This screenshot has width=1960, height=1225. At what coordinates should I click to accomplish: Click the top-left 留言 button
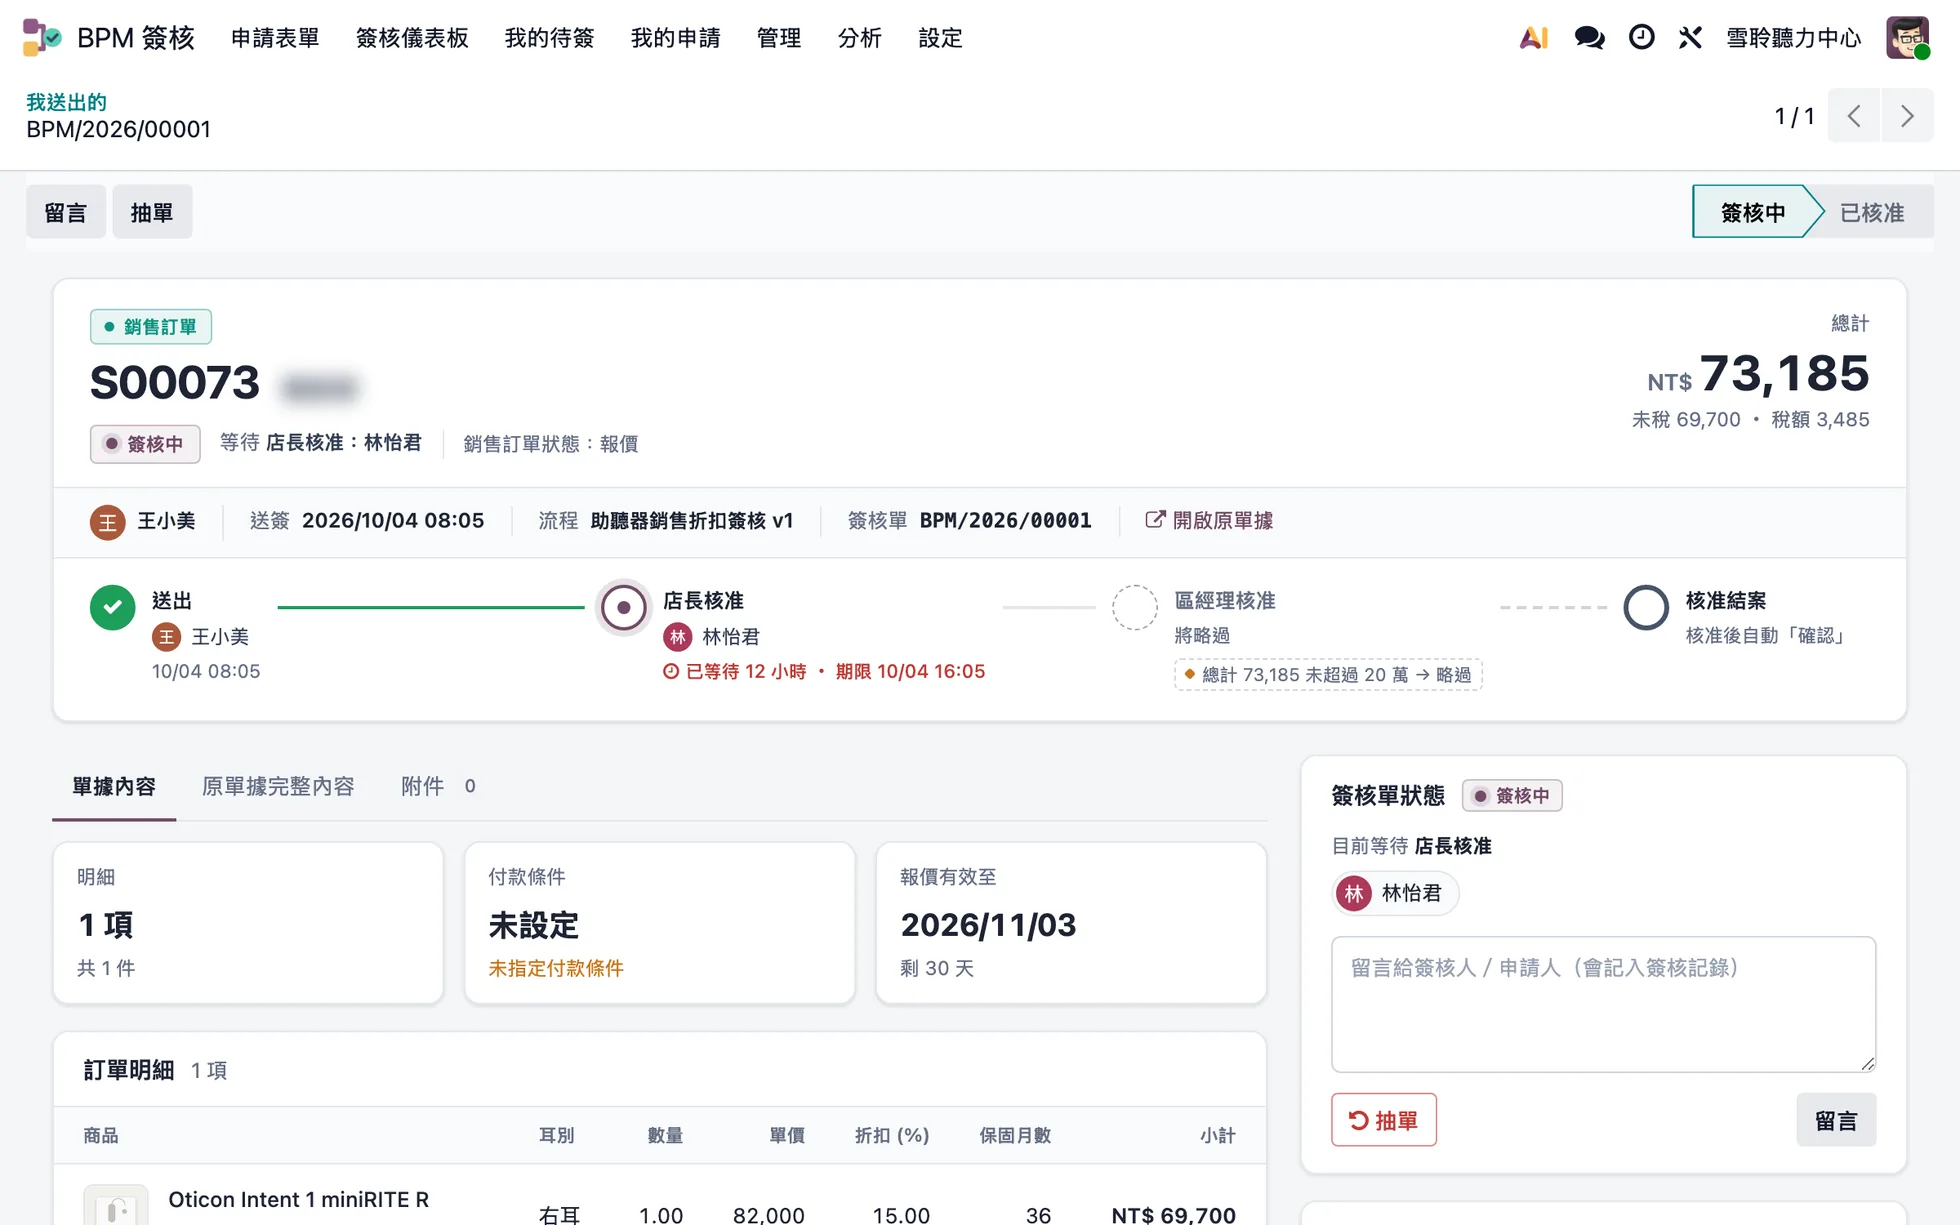point(66,212)
